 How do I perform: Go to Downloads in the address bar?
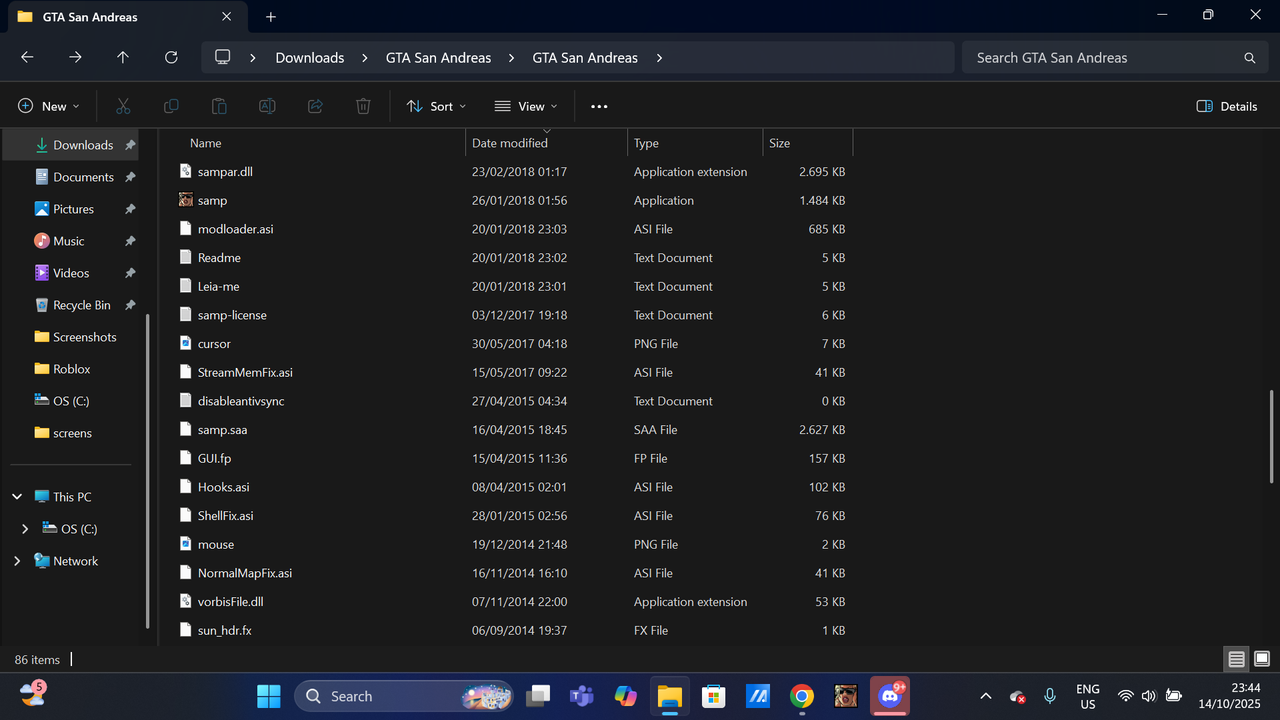(310, 58)
